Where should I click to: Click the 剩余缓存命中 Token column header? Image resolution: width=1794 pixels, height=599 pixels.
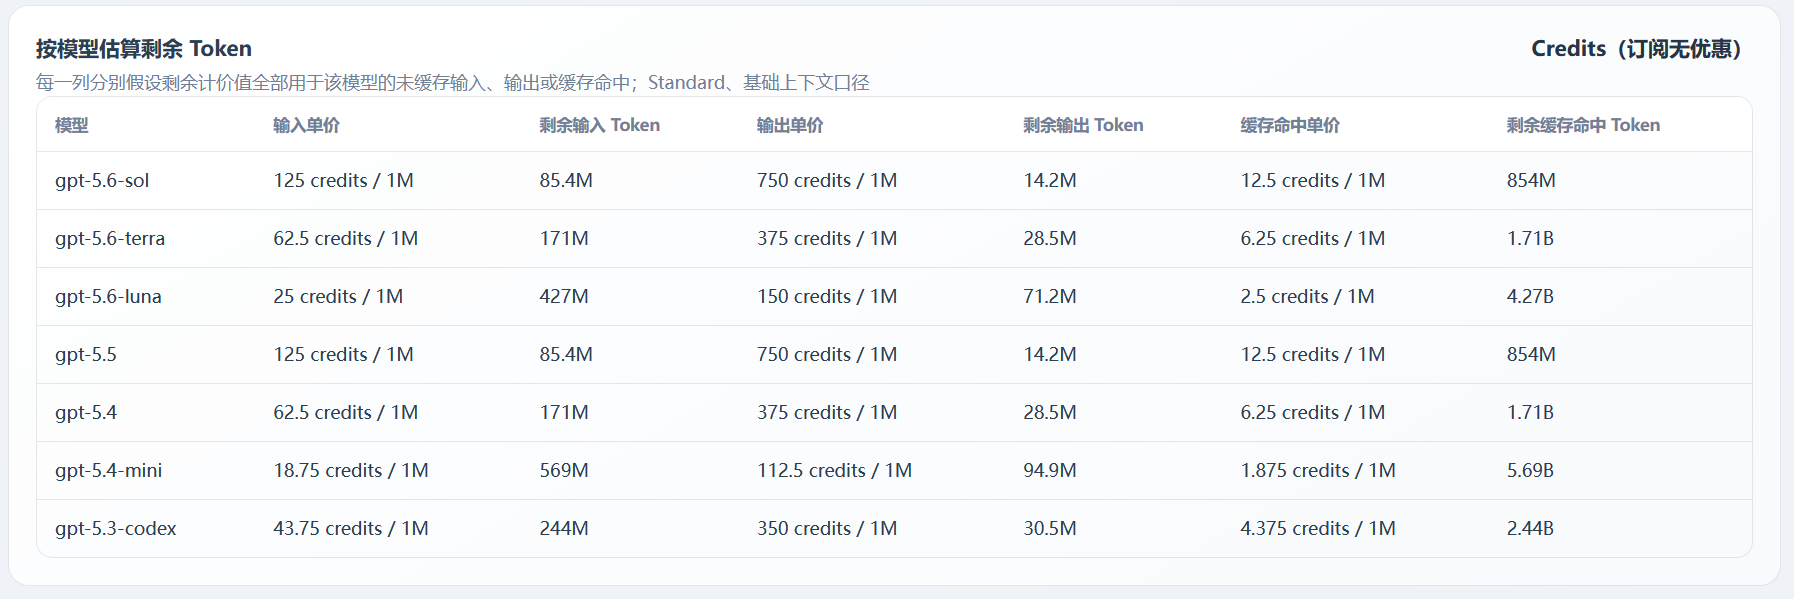(x=1583, y=125)
